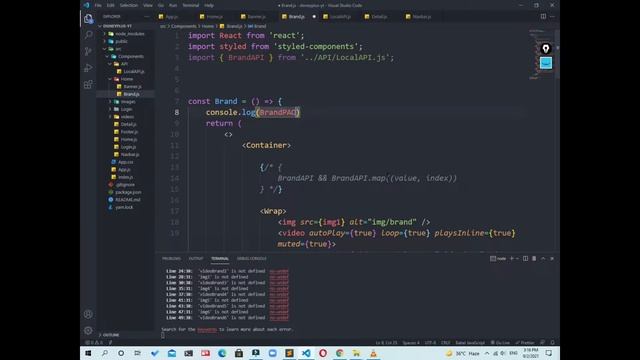The width and height of the screenshot is (640, 360).
Task: Open package.json in the explorer
Action: (x=128, y=192)
